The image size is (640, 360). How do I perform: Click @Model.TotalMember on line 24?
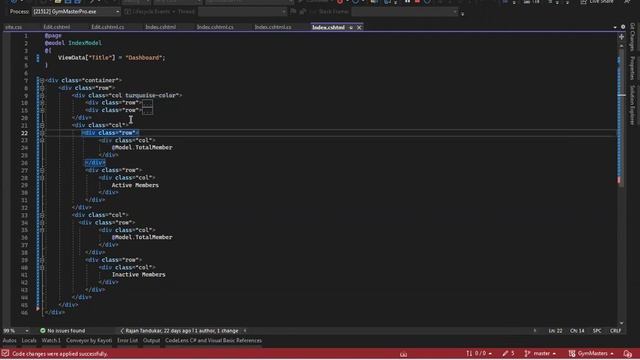pyautogui.click(x=142, y=147)
